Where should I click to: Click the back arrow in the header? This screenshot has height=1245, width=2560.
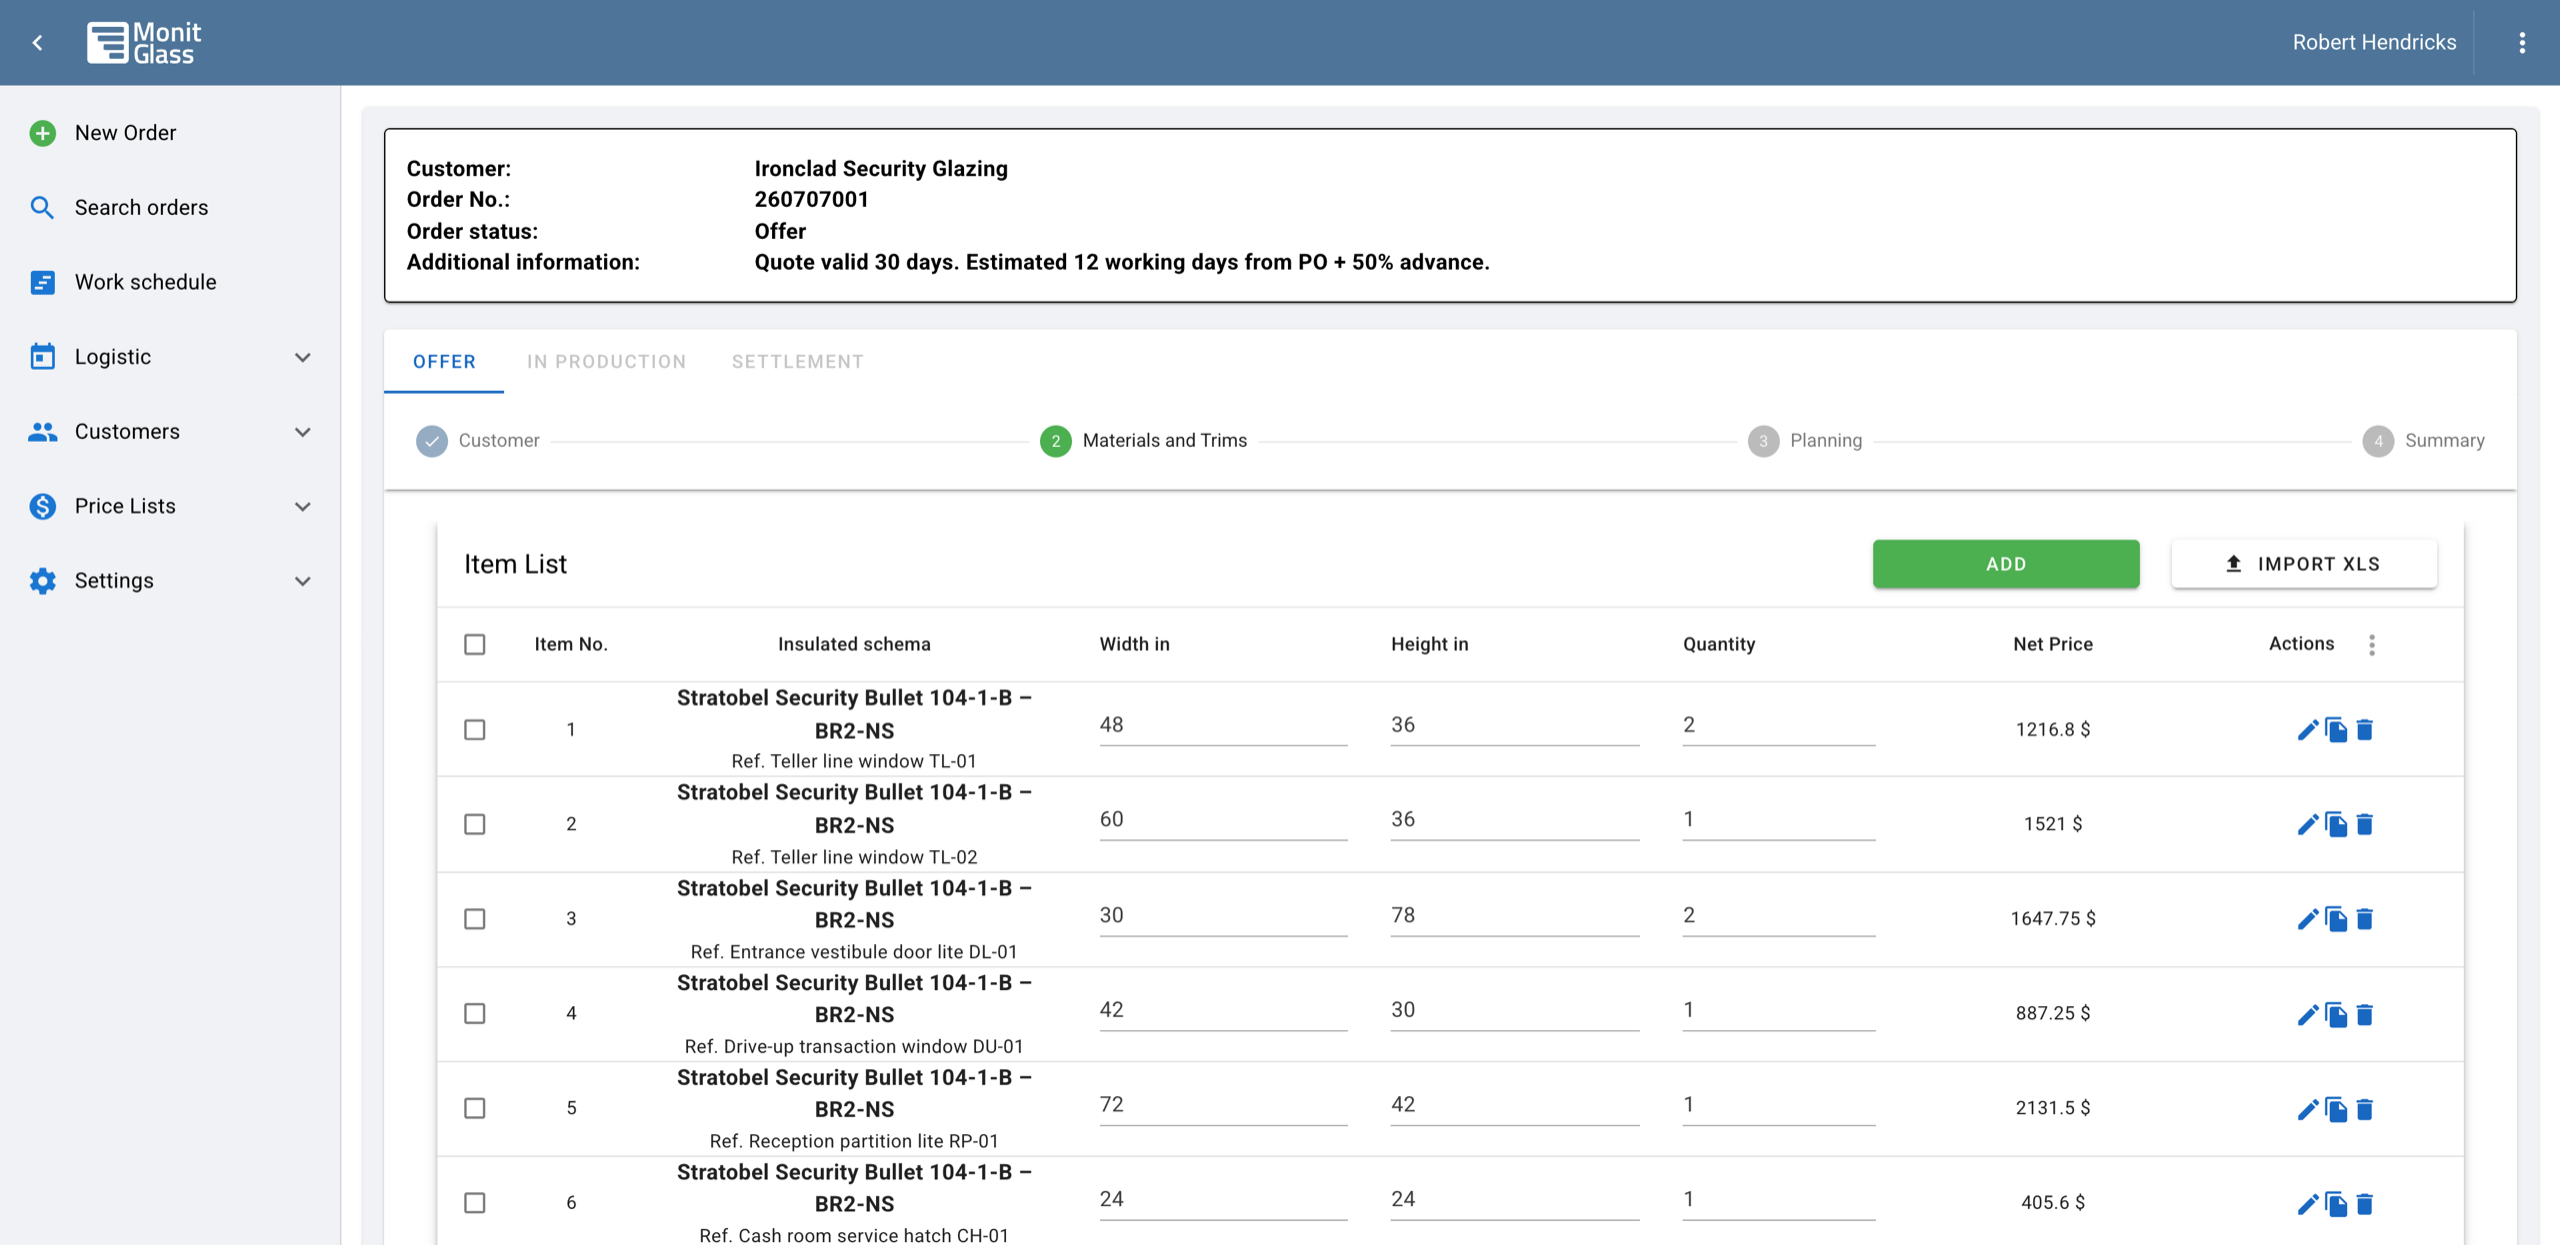click(38, 43)
